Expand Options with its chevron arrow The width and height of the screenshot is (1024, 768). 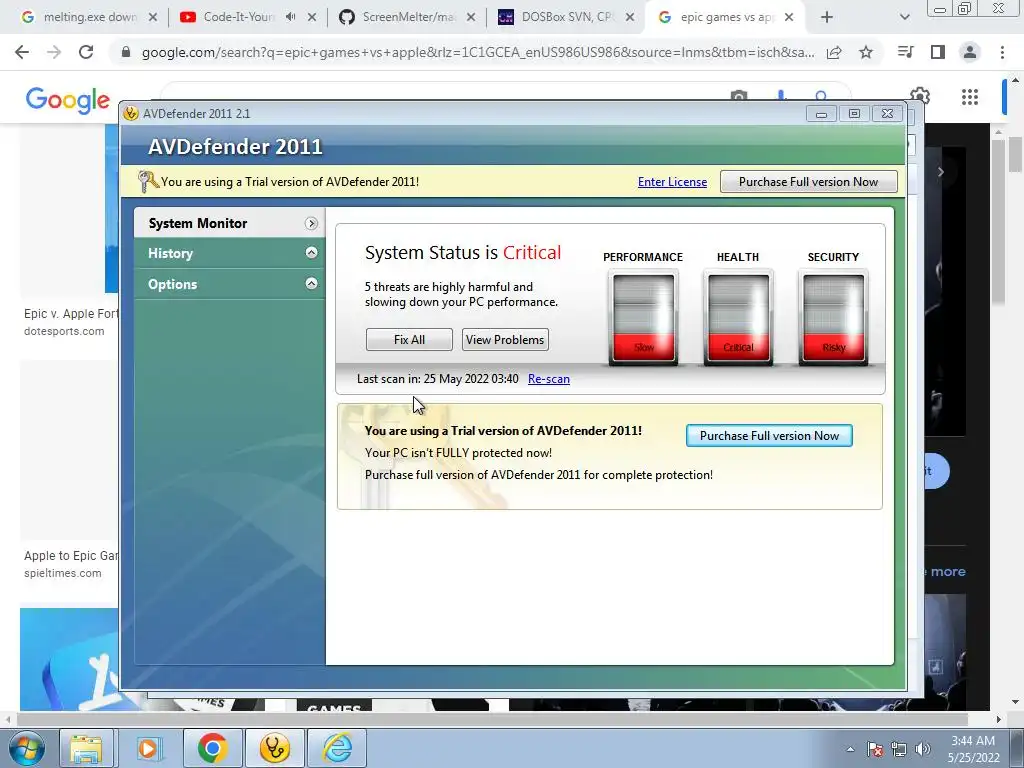[312, 283]
